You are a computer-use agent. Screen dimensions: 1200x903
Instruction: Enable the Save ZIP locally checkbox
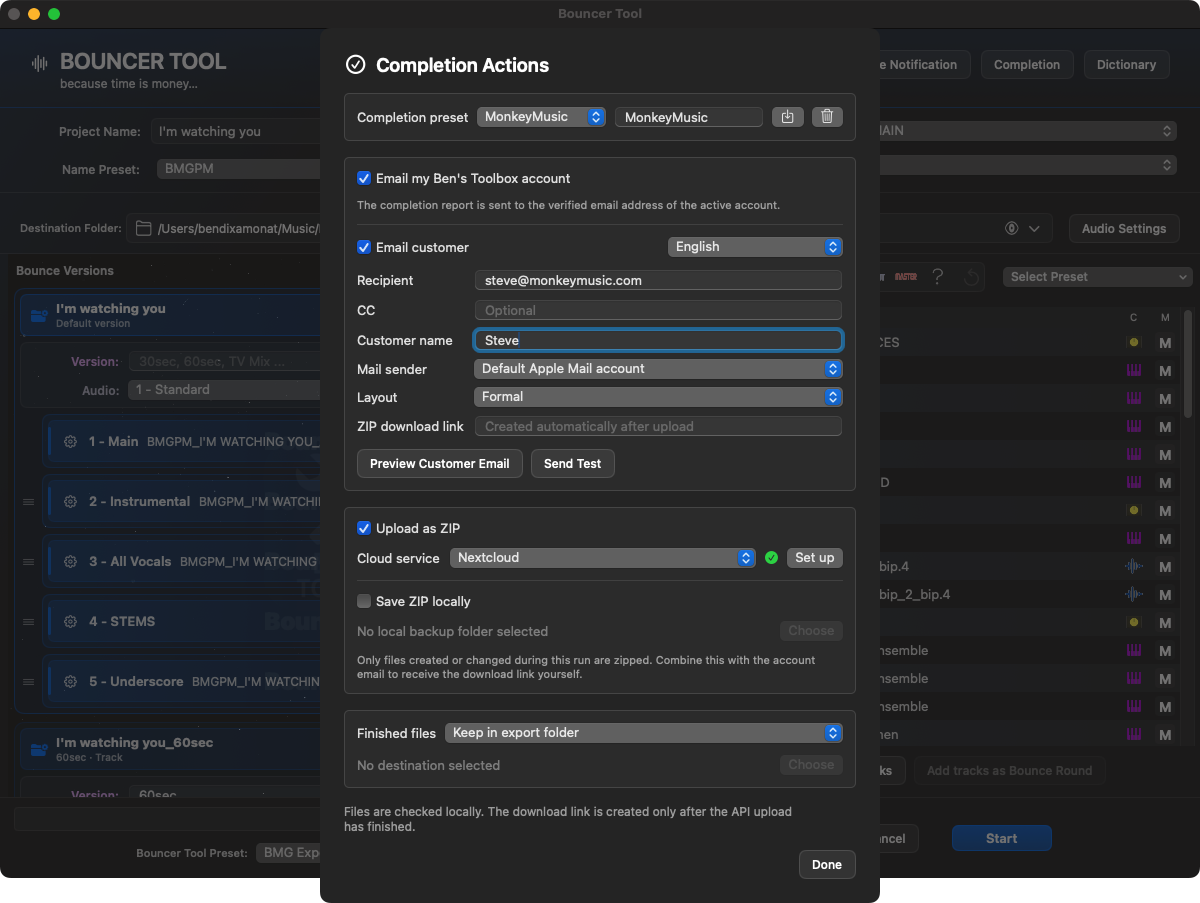[364, 601]
